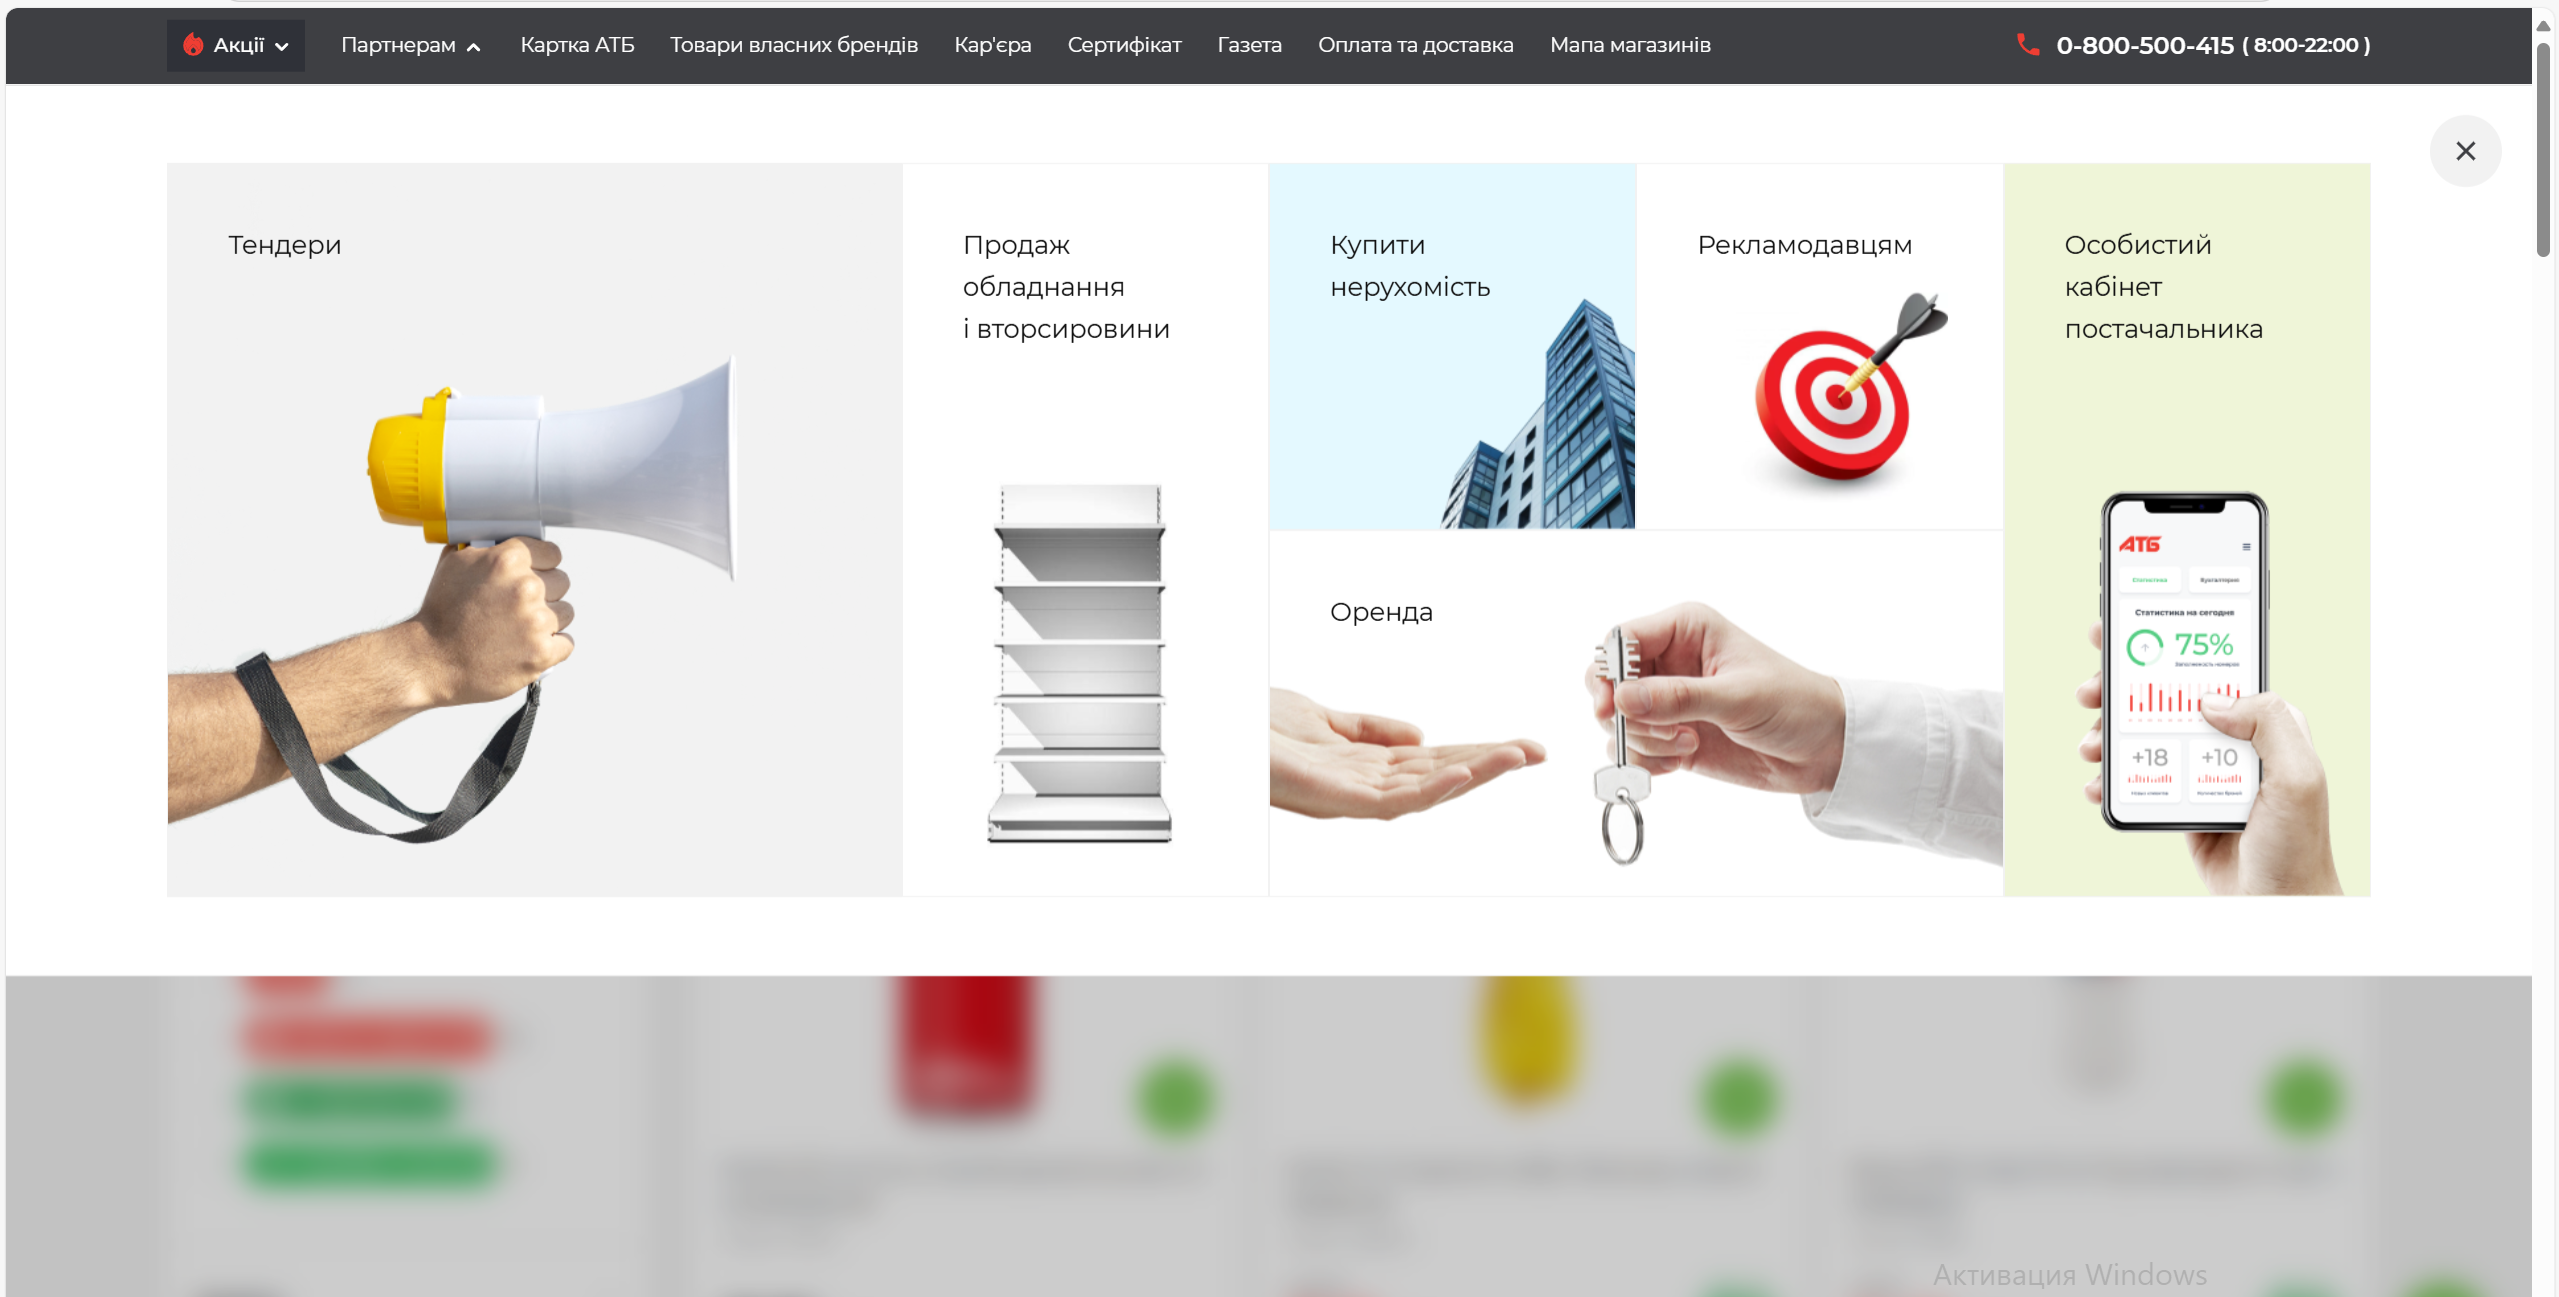Image resolution: width=2559 pixels, height=1297 pixels.
Task: Select the Сертифікат menu item
Action: click(x=1124, y=45)
